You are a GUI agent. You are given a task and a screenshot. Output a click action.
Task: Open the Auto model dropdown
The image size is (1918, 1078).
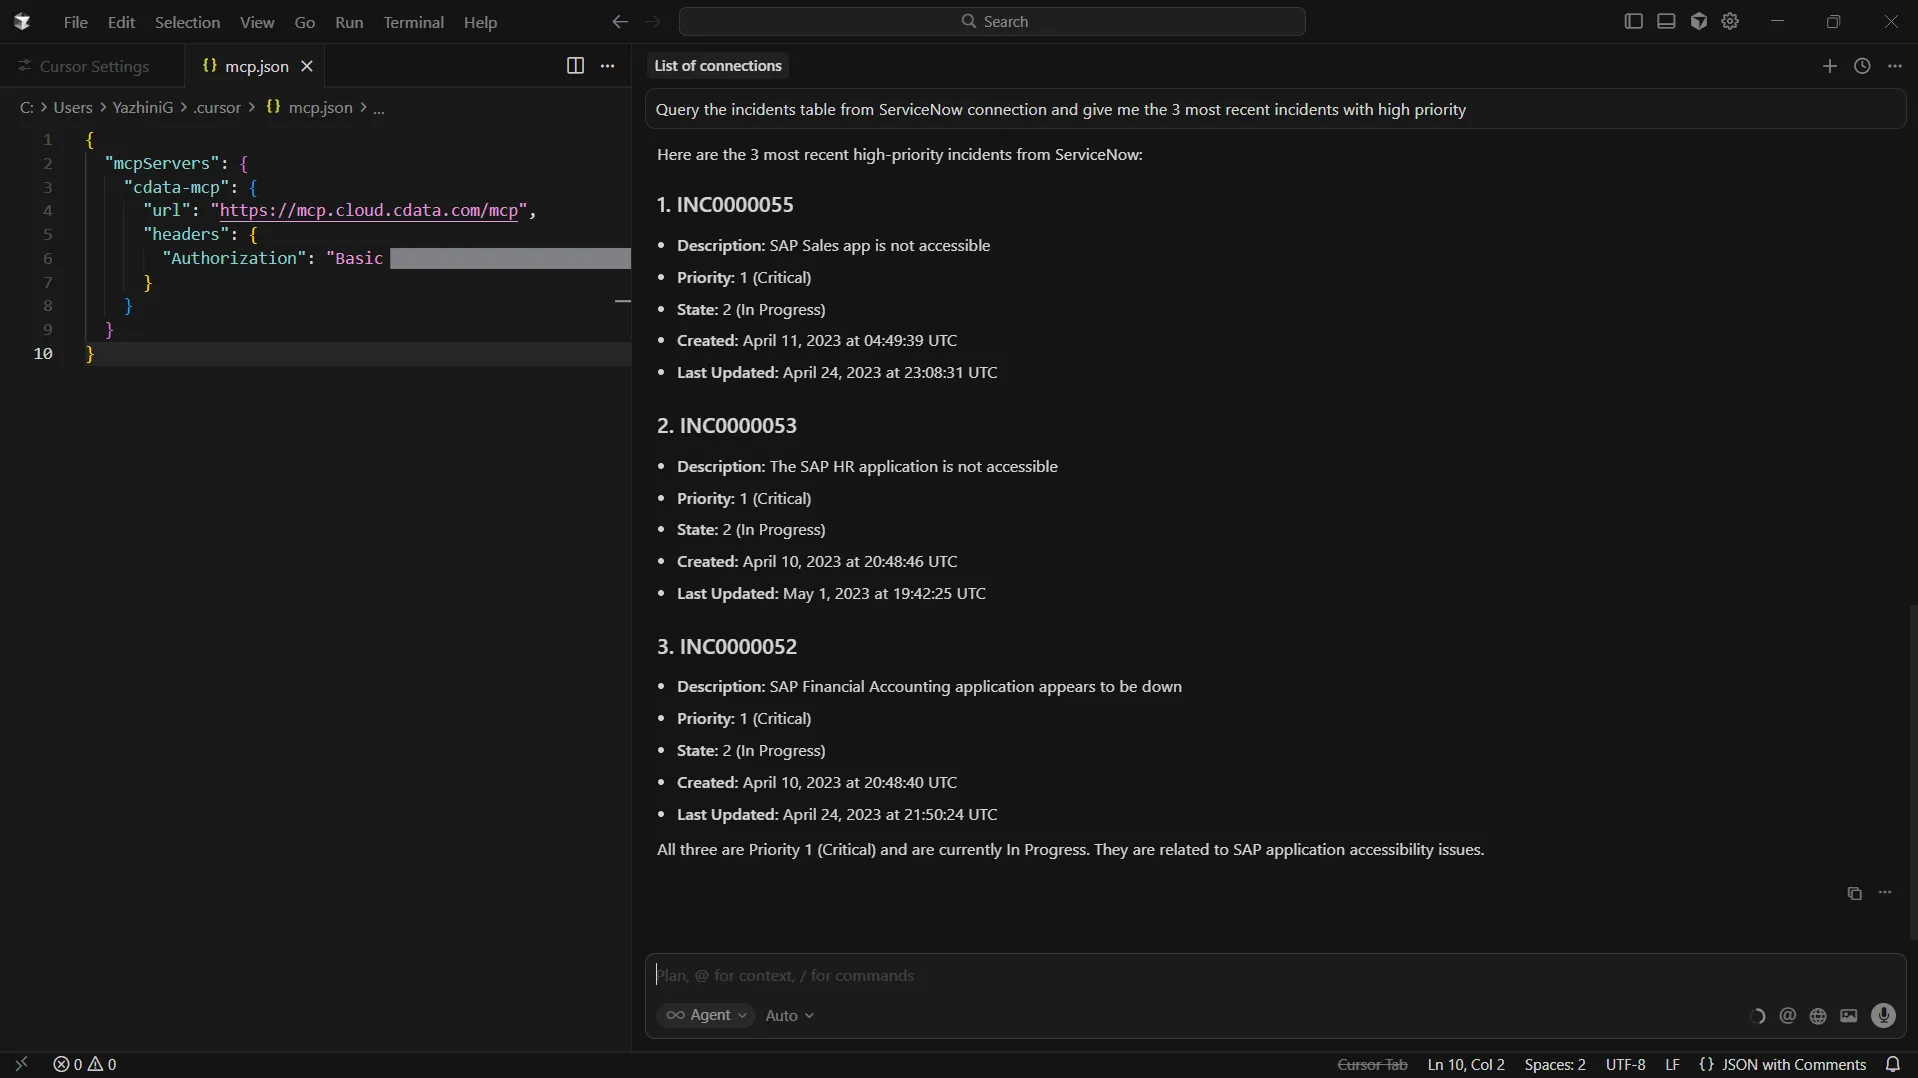789,1015
